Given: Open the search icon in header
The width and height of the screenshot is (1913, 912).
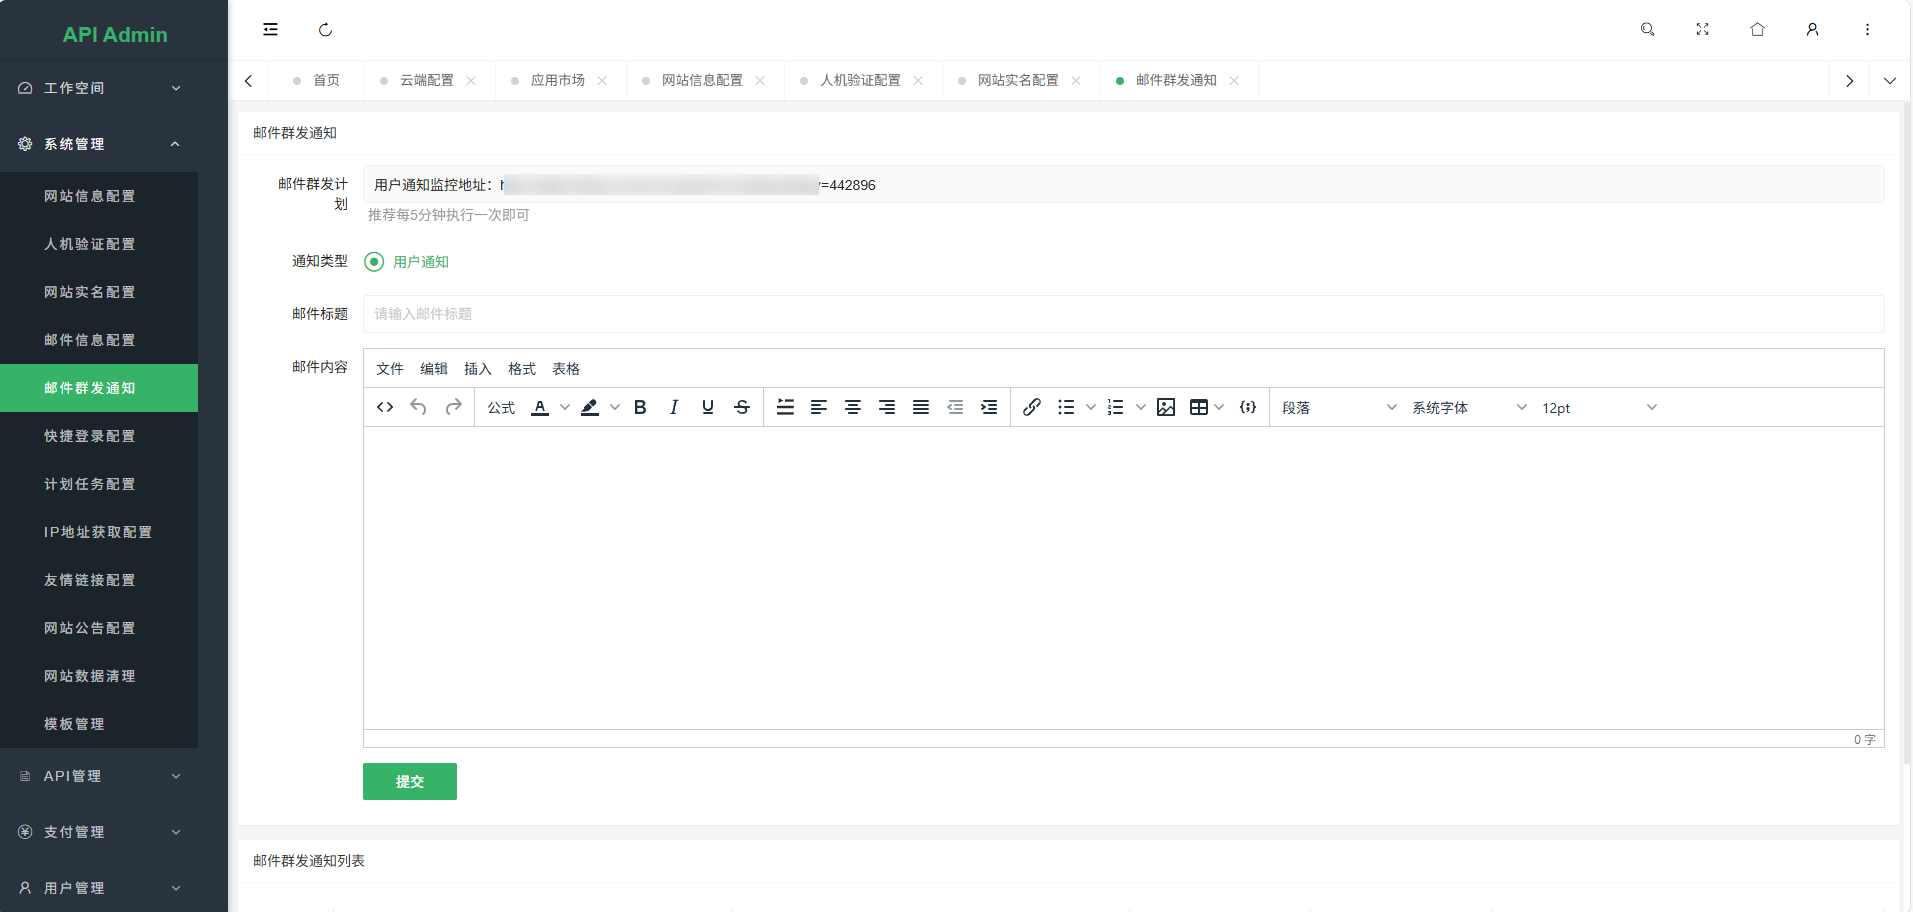Looking at the screenshot, I should (x=1648, y=30).
